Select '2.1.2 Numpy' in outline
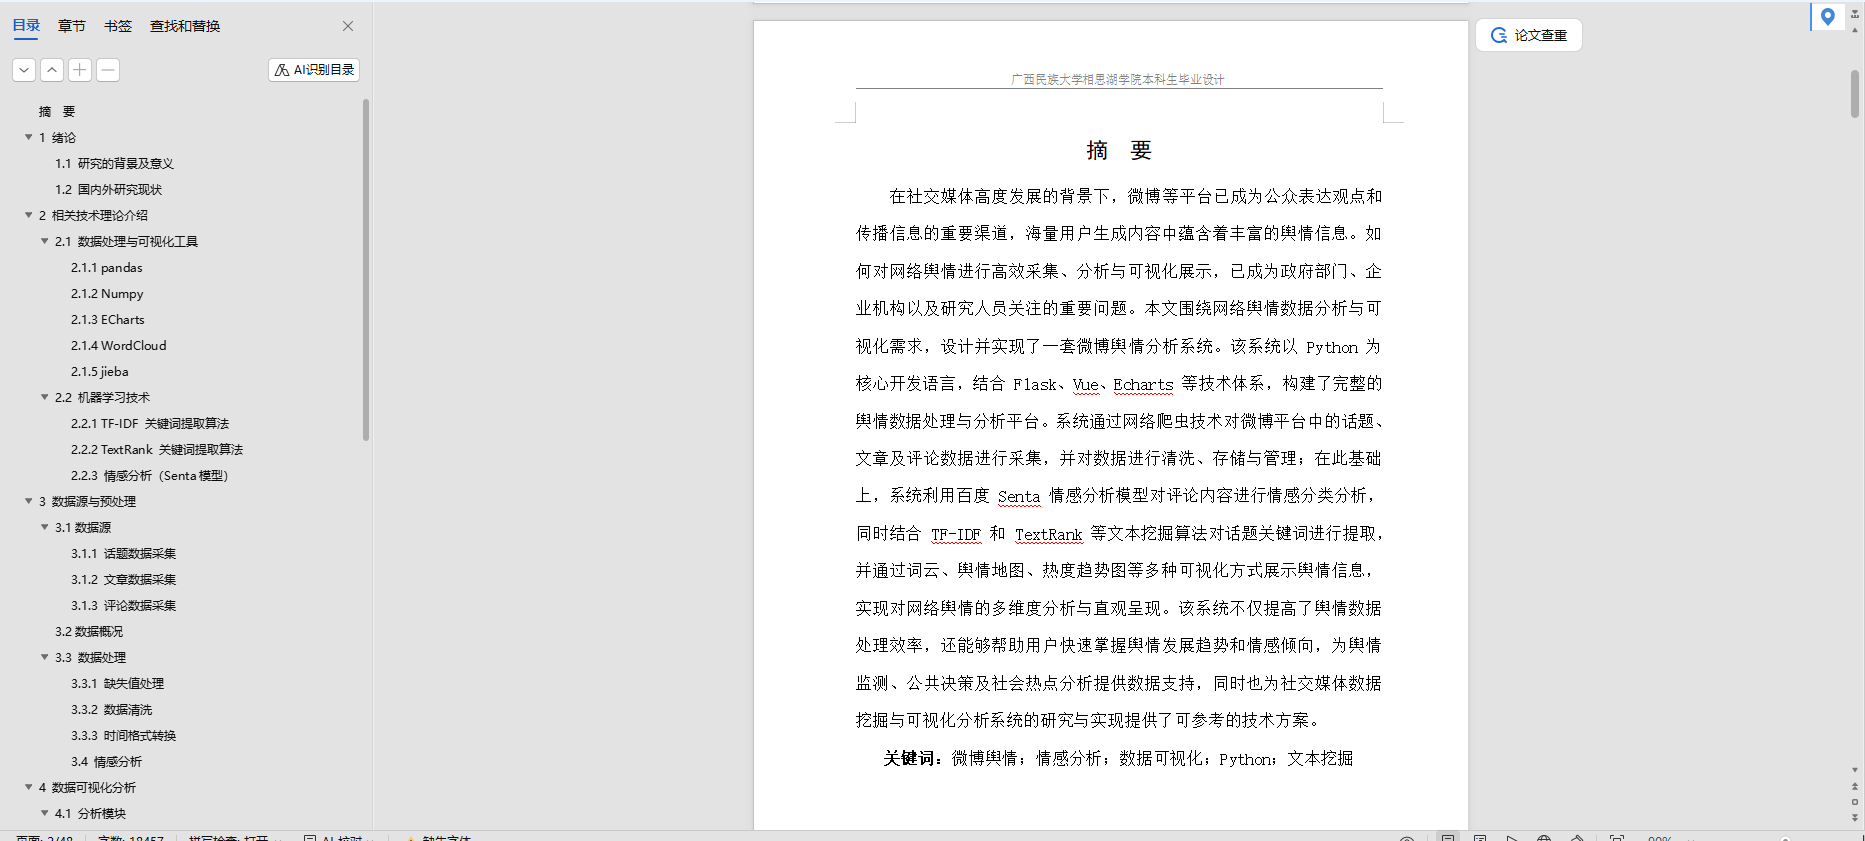 [107, 293]
